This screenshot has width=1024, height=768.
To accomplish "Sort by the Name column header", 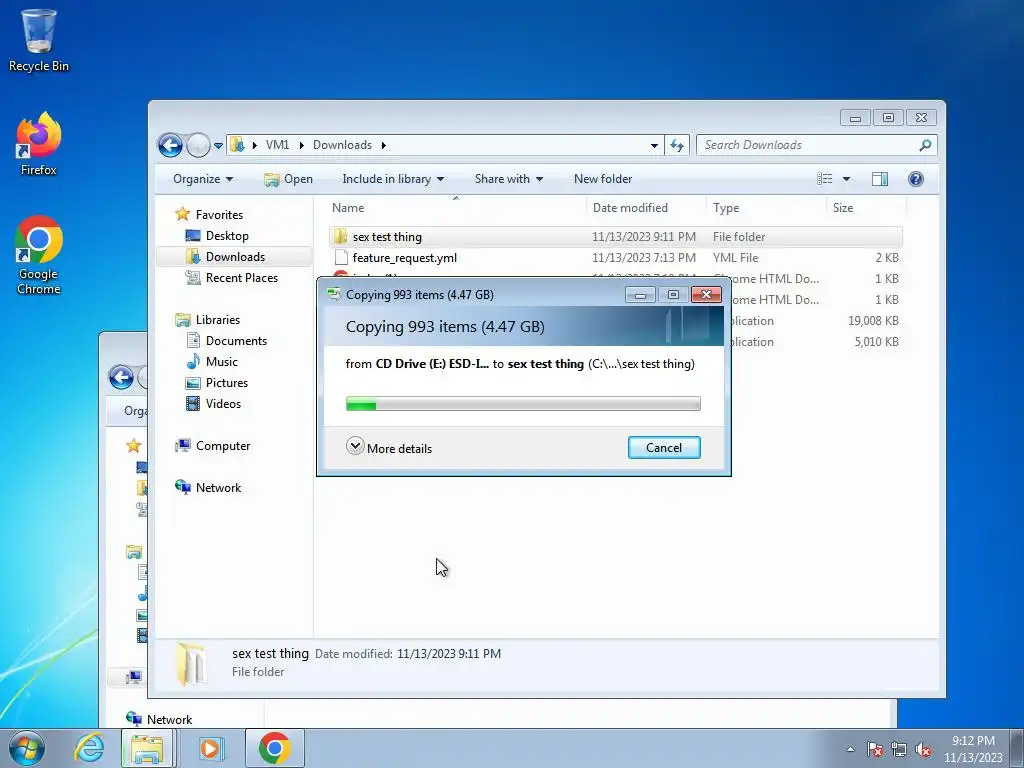I will pyautogui.click(x=456, y=208).
